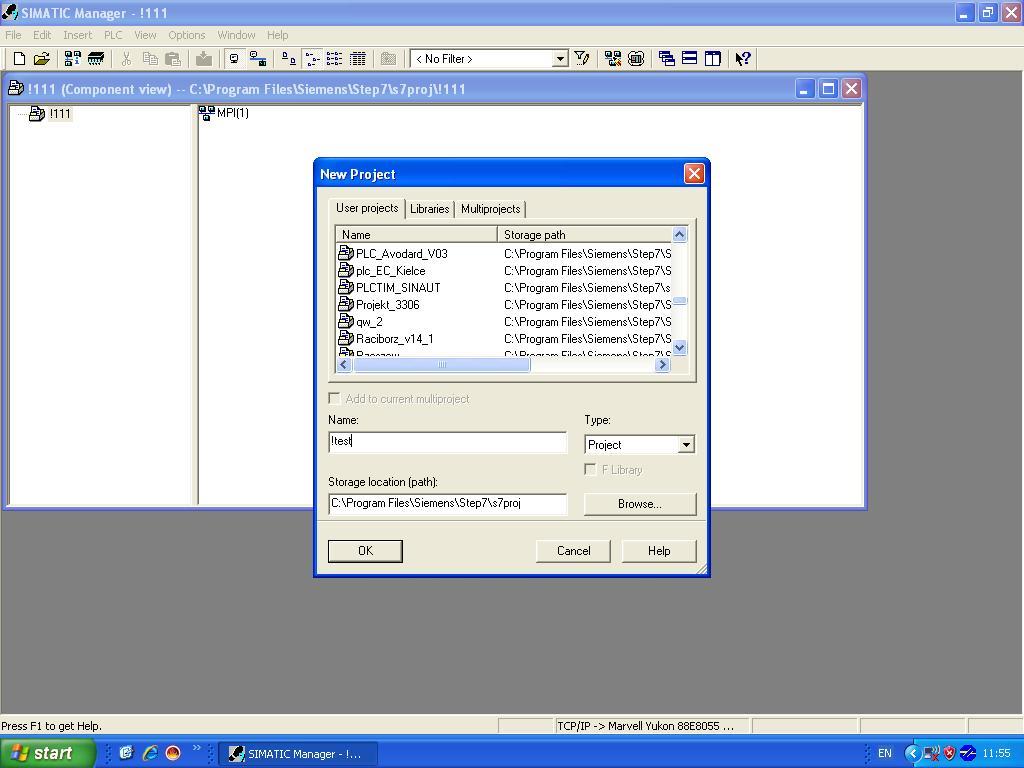The width and height of the screenshot is (1024, 768).
Task: Click the security shield tray icon
Action: (950, 753)
